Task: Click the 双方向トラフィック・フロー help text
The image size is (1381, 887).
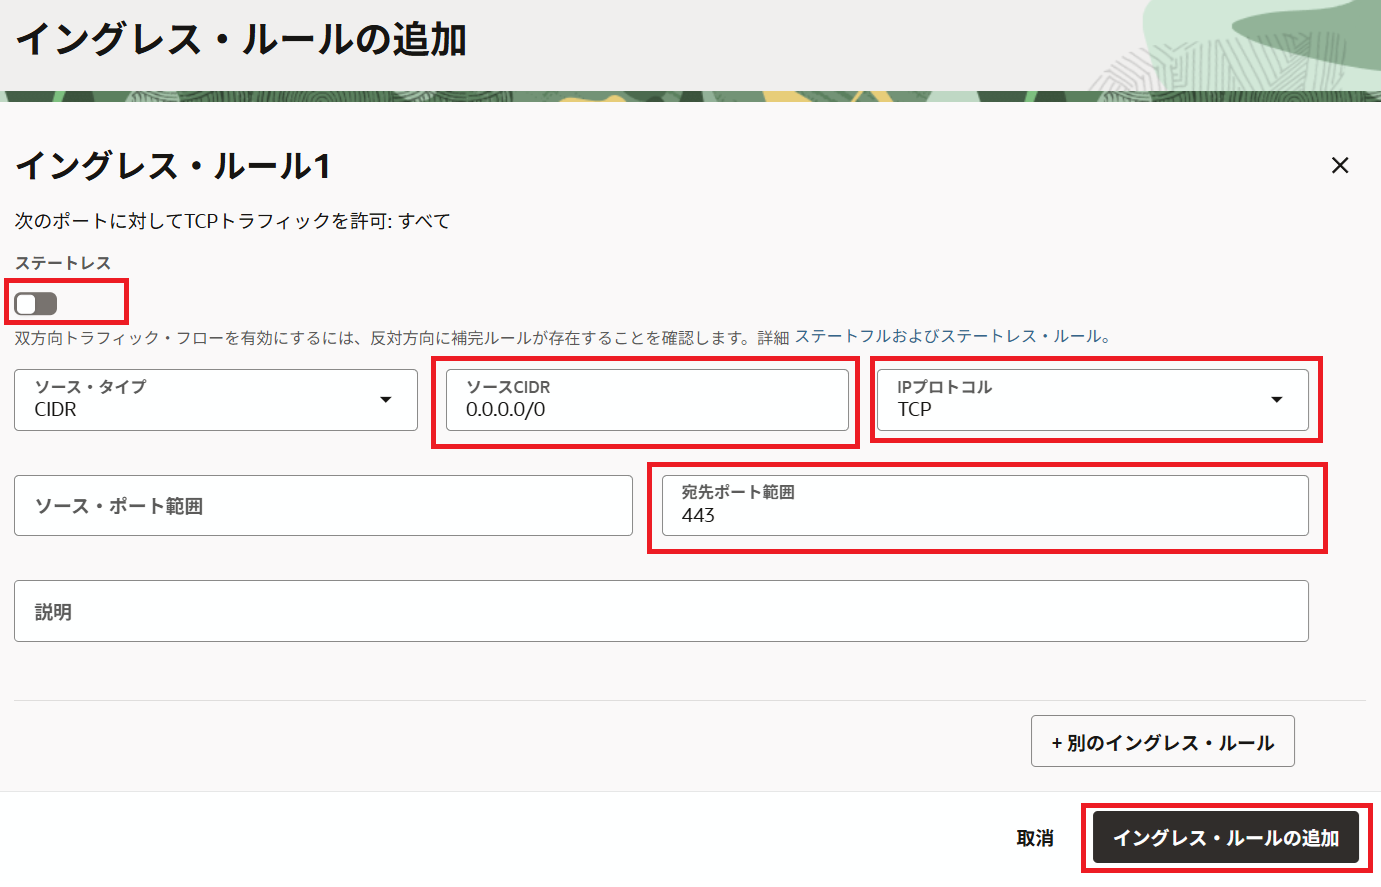Action: [x=400, y=338]
